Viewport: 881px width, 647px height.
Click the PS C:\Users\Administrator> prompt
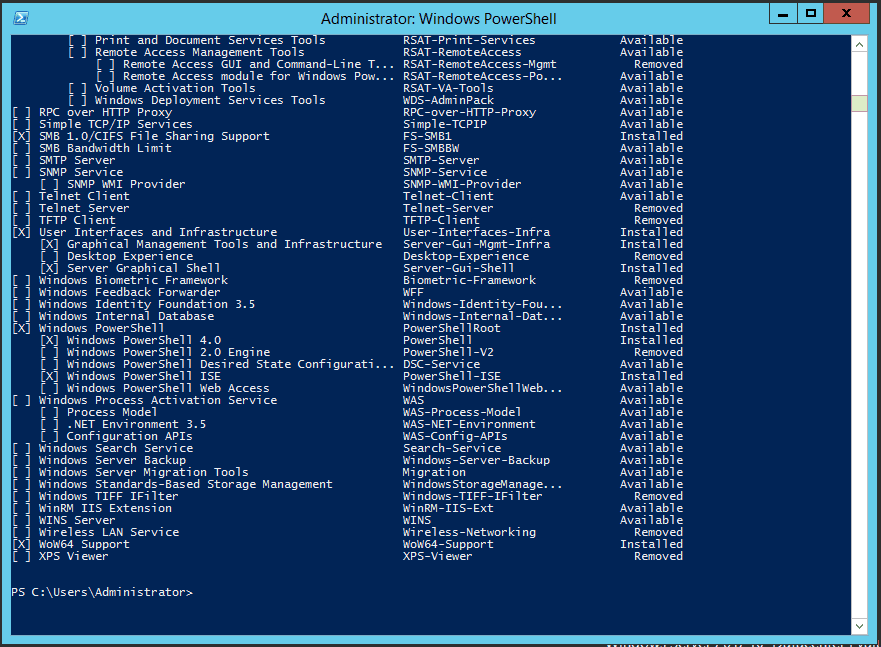coord(102,592)
